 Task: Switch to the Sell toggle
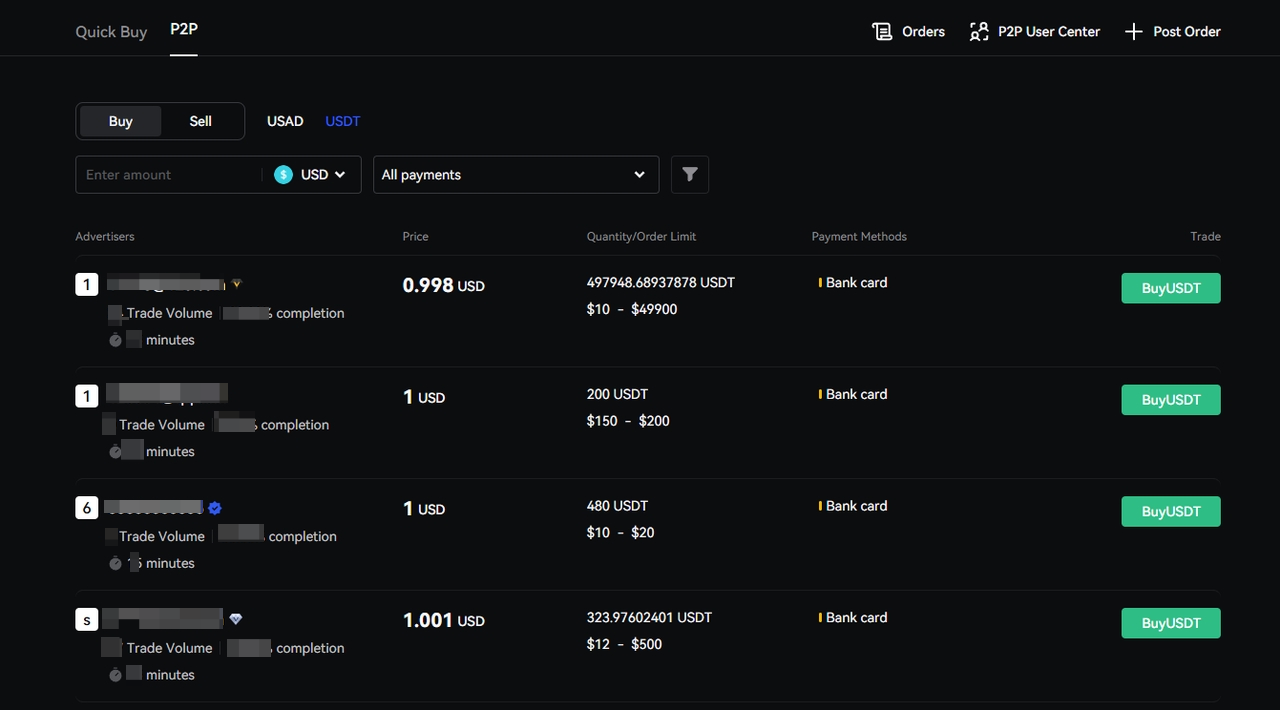point(201,121)
